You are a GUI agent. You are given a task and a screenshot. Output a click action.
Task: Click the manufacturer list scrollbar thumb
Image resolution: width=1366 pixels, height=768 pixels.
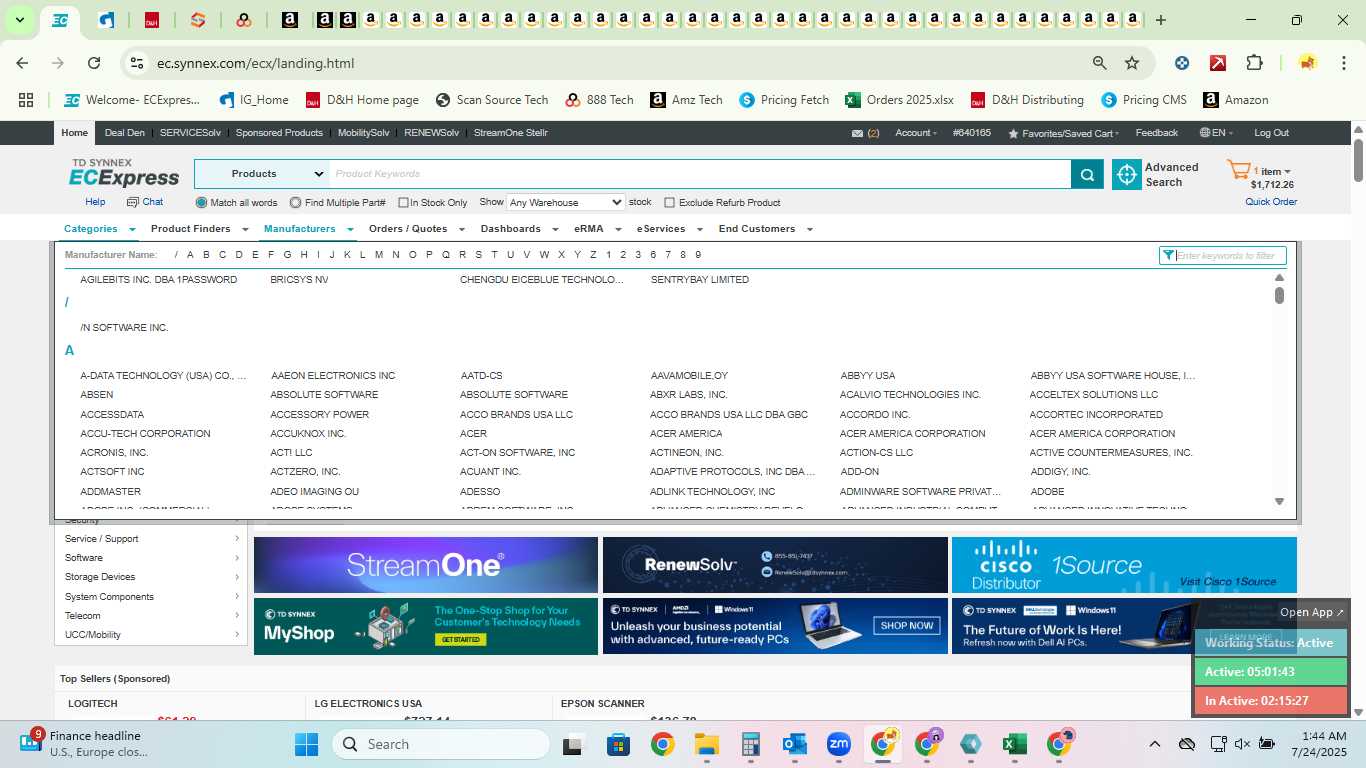pos(1279,296)
